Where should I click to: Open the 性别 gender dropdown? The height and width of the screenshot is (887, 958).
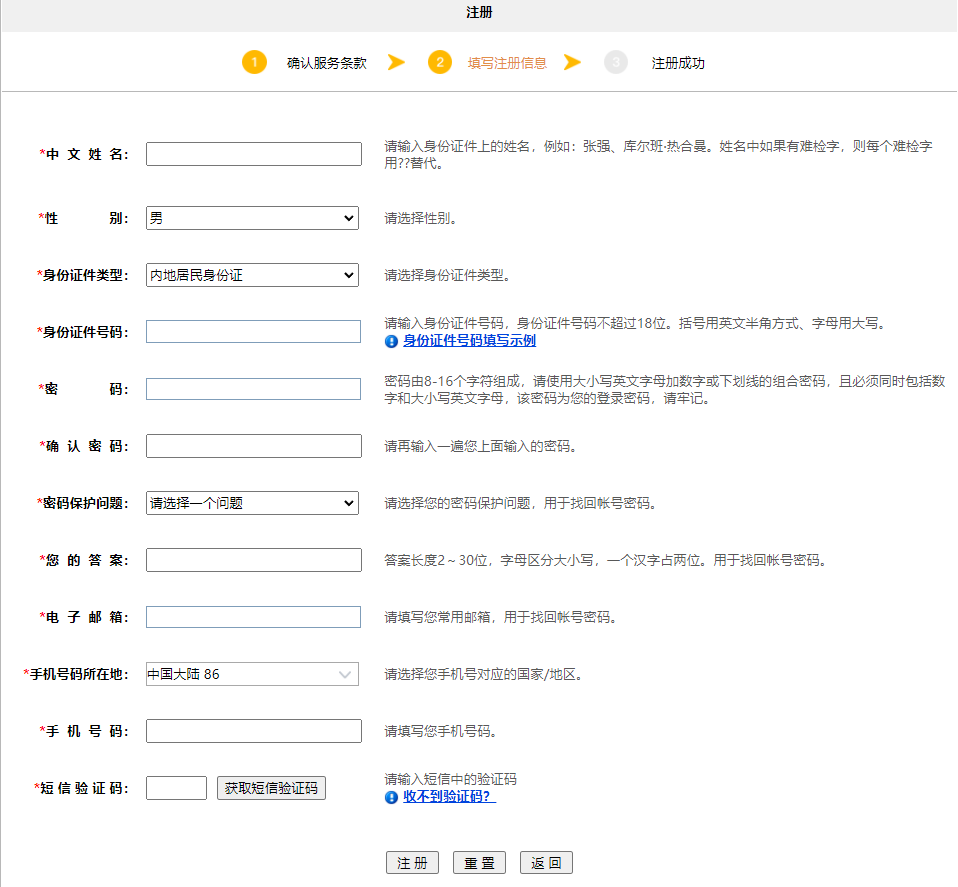[x=252, y=217]
